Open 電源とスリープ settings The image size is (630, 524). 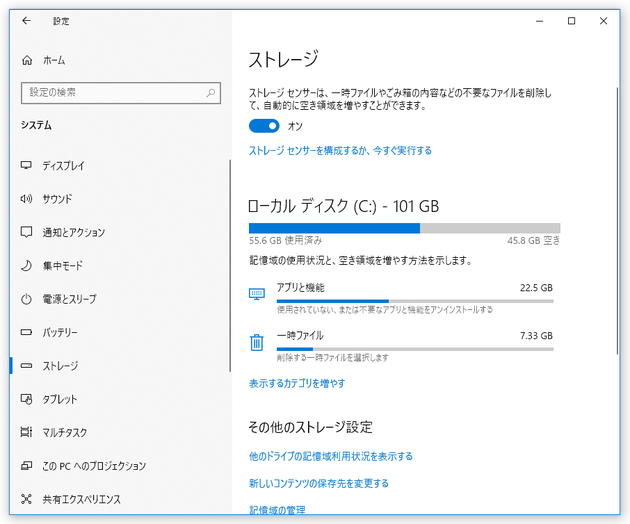pos(120,299)
